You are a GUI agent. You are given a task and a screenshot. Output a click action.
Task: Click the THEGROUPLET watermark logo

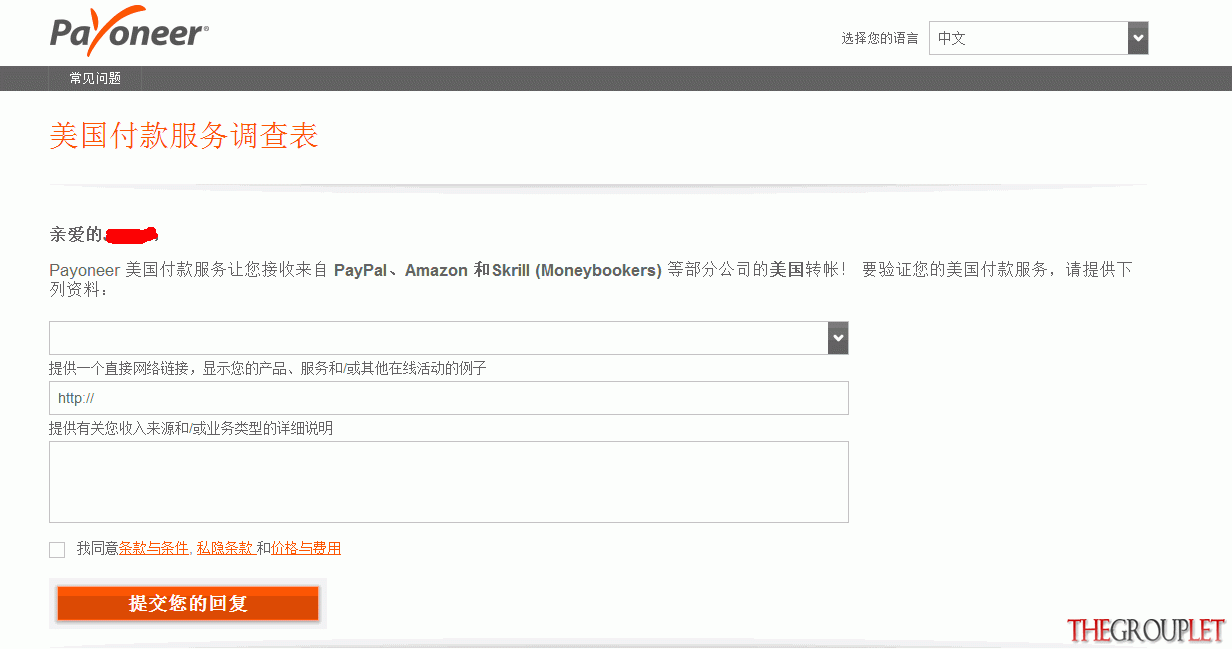coord(1146,630)
